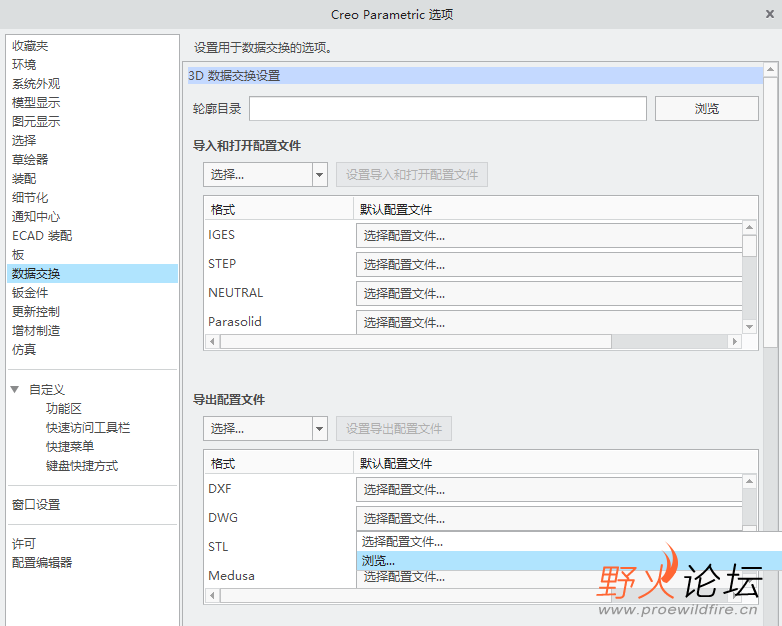Open import profile 选择... dropdown
The image size is (782, 626).
coord(265,175)
